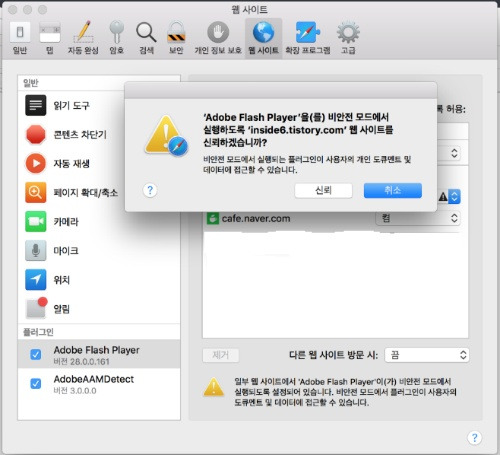The image size is (500, 455).
Task: Click the 버전 28.0.0.161 version text
Action: tap(81, 362)
